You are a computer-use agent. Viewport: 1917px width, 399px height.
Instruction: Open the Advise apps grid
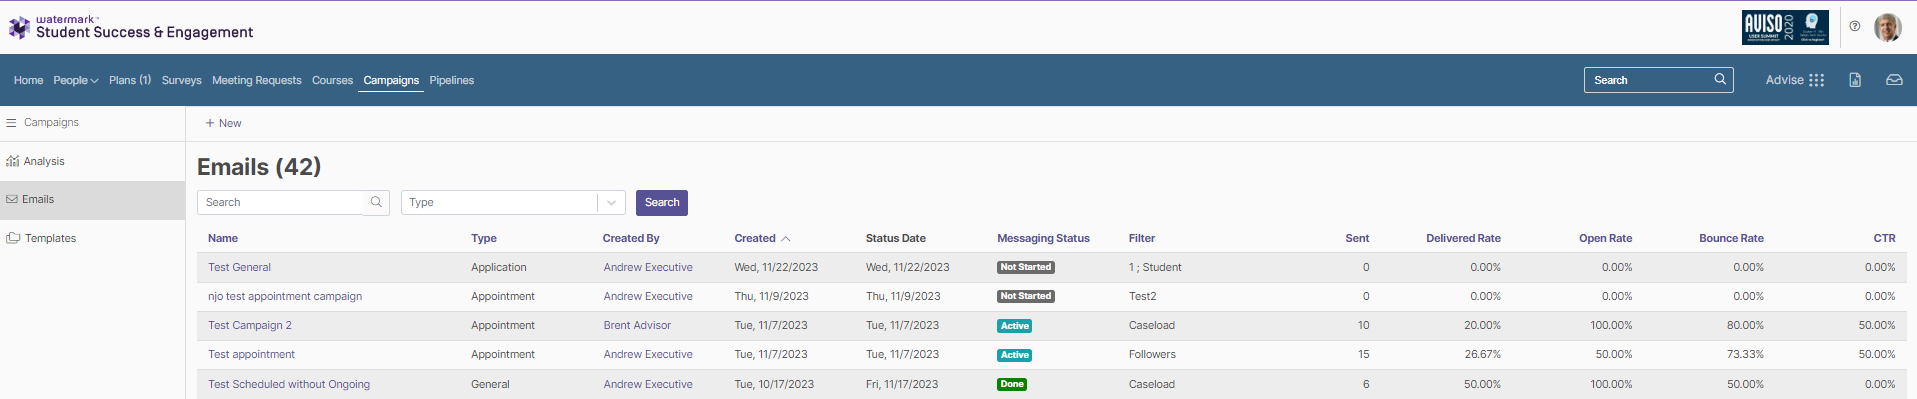click(x=1795, y=80)
